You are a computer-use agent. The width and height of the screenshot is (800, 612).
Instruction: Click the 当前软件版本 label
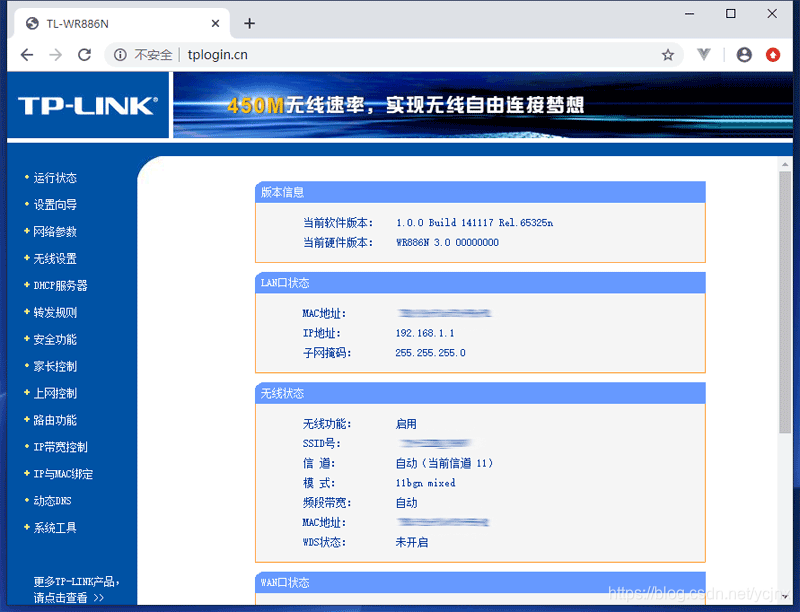(338, 222)
